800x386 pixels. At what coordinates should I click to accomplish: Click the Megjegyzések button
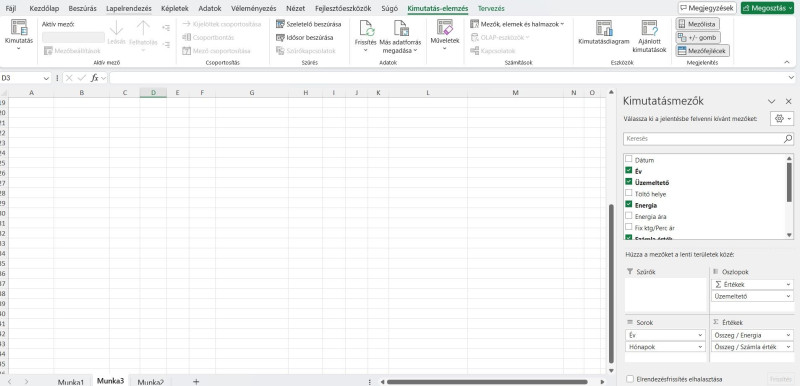click(707, 8)
